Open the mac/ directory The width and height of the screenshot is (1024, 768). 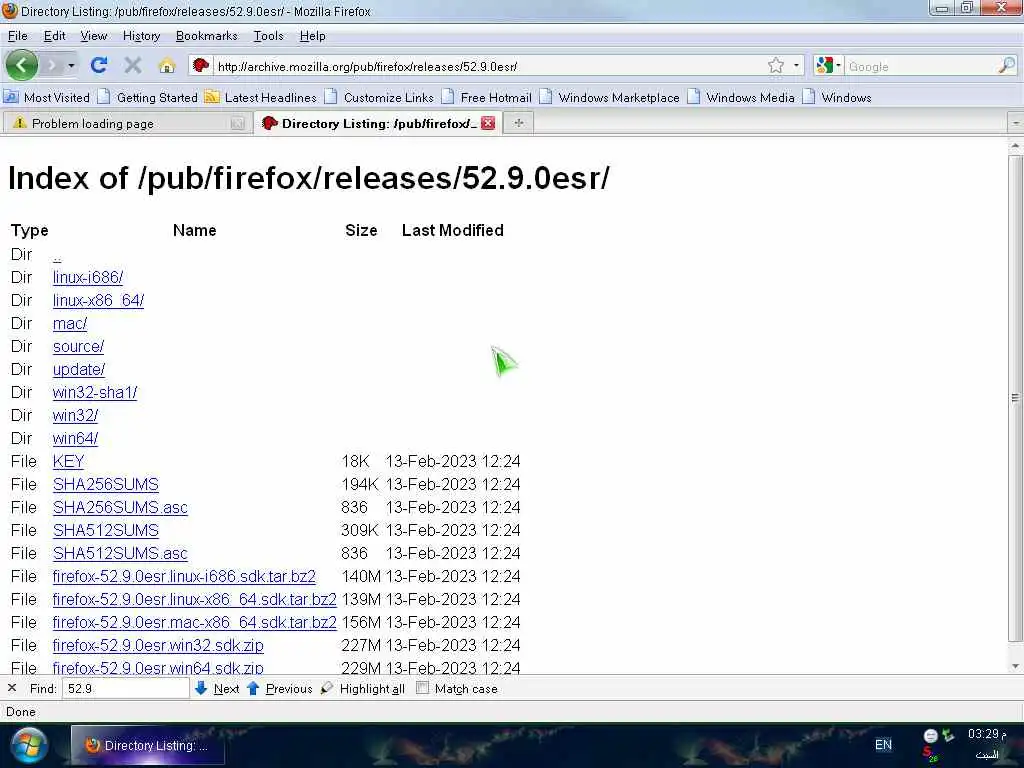coord(69,323)
